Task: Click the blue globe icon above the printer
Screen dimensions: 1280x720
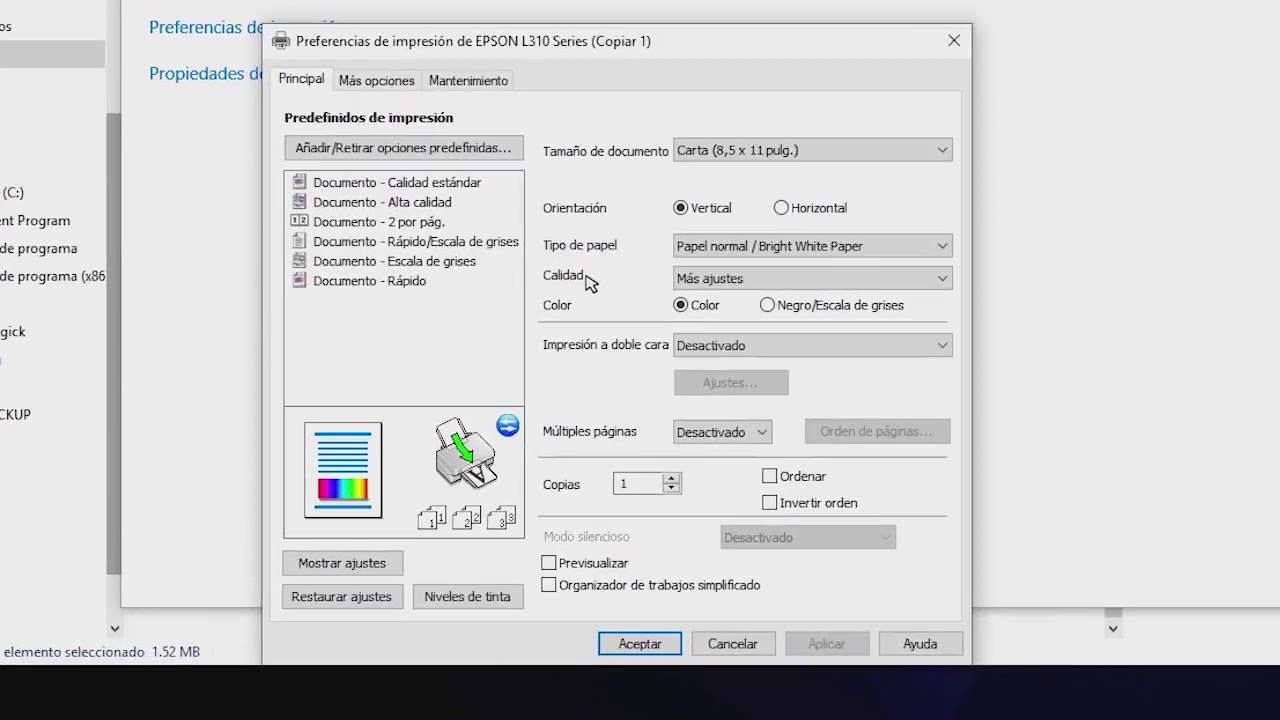Action: pos(508,425)
